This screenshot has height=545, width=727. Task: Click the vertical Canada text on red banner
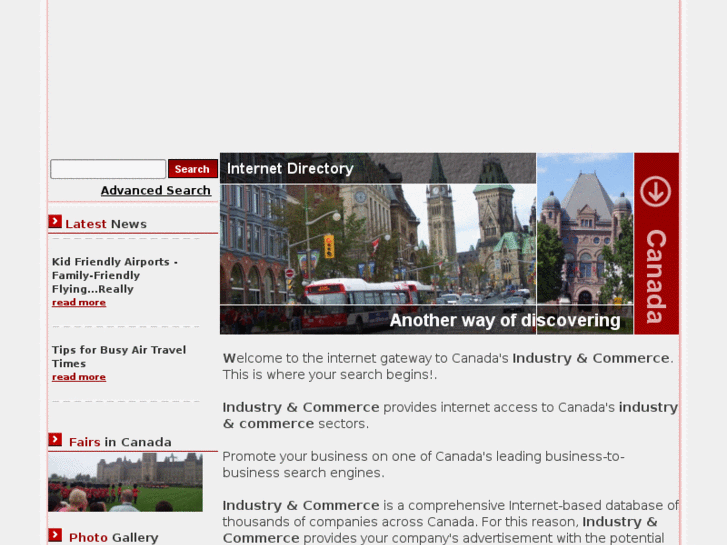(656, 276)
